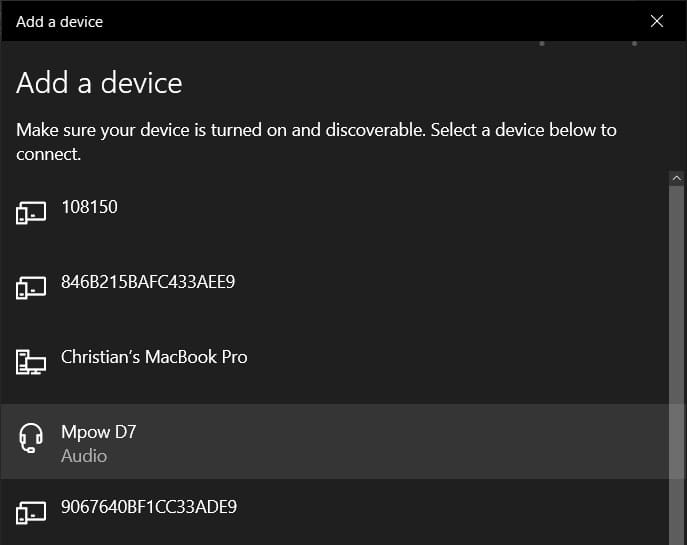This screenshot has width=687, height=545.
Task: Click the Audio label under Mpow D7
Action: pyautogui.click(x=84, y=456)
